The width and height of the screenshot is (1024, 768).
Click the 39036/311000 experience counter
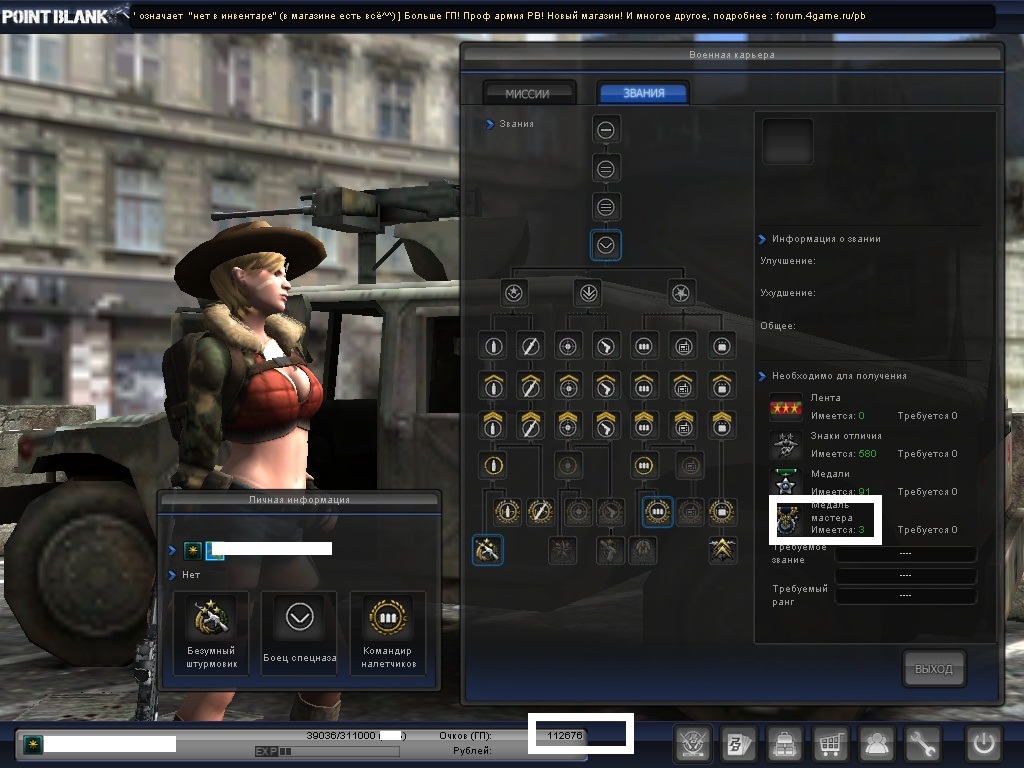click(342, 735)
